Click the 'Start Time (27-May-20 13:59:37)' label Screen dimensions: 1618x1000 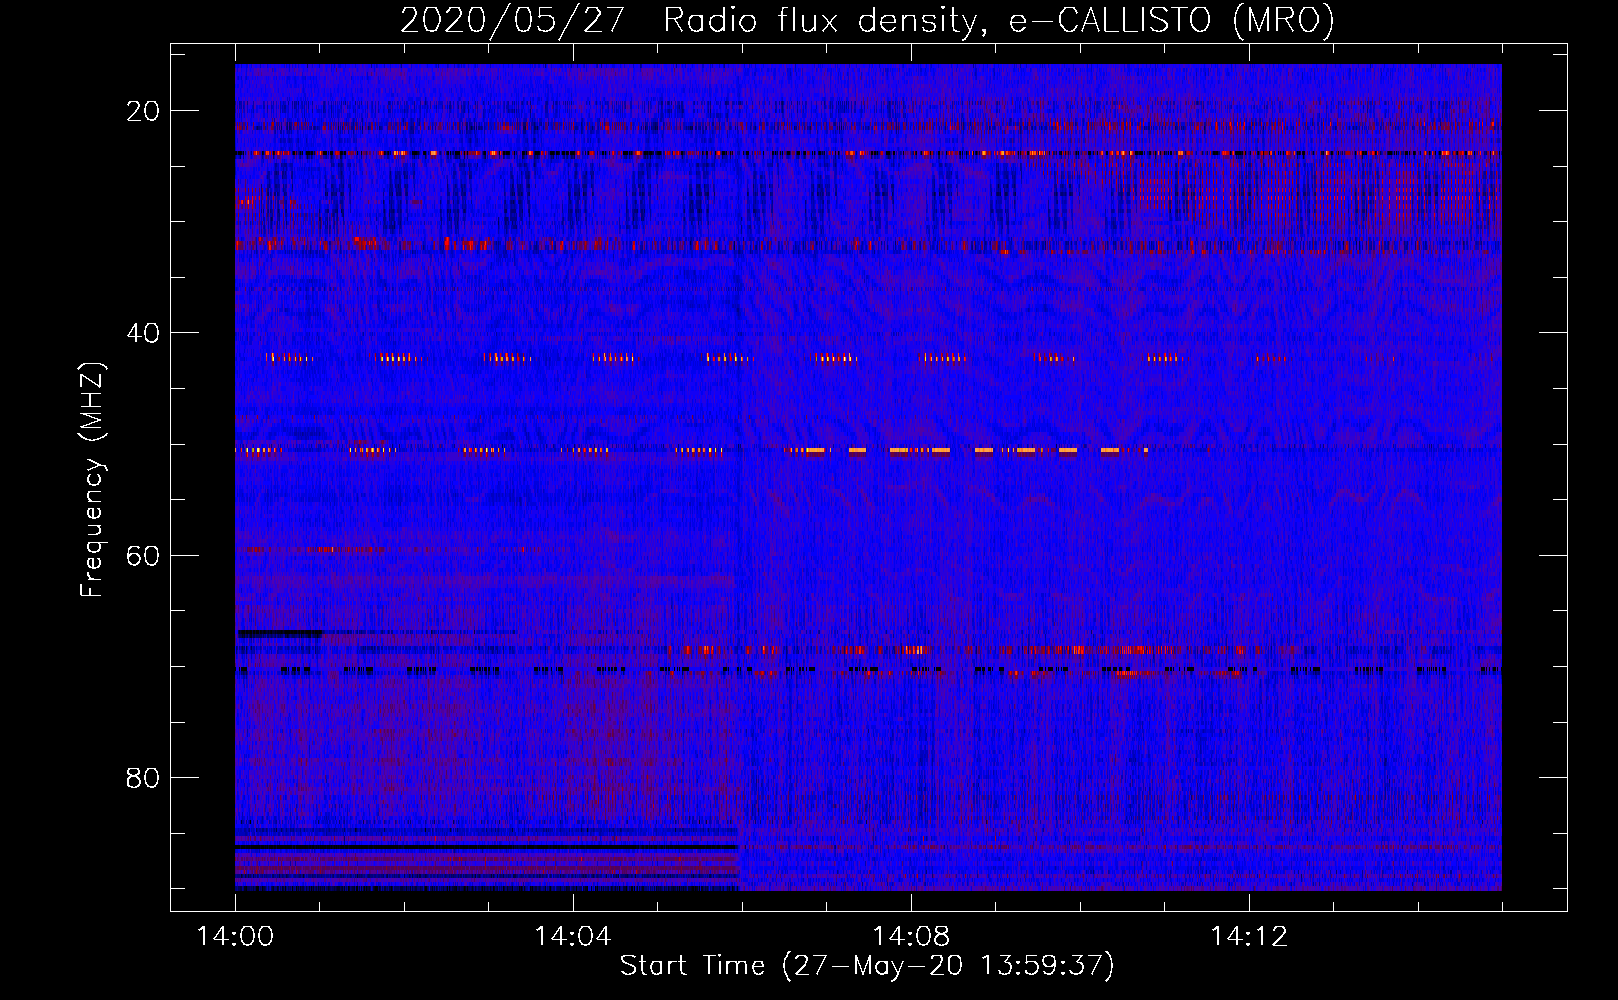point(867,965)
